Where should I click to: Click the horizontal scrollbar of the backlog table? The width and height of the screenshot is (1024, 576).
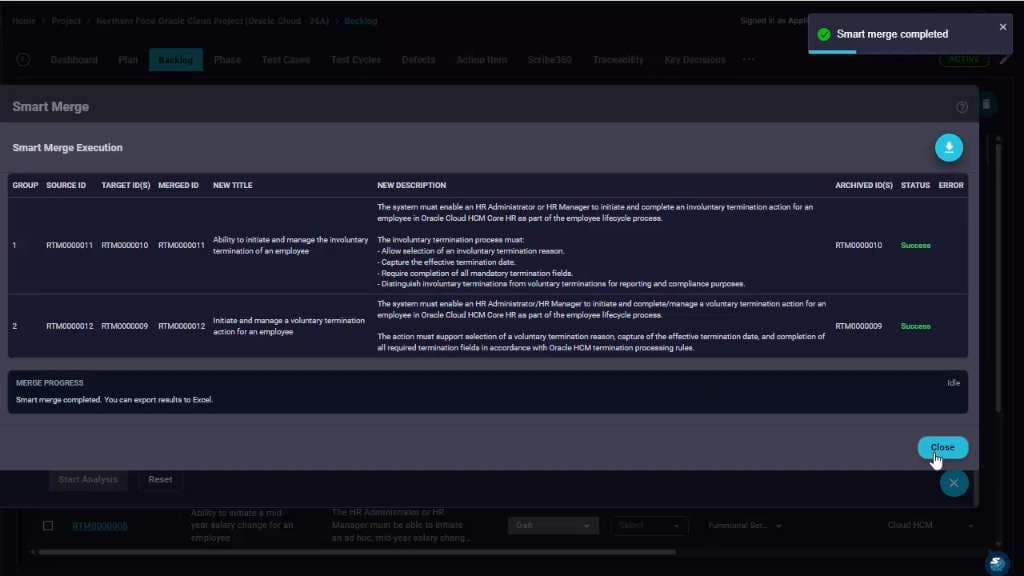(357, 552)
